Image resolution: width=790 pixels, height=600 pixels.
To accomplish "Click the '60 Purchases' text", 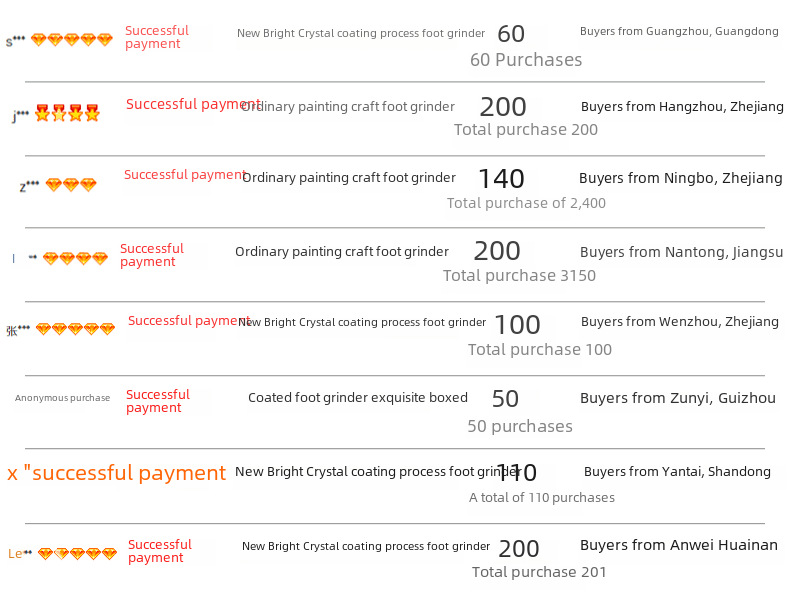I will (526, 60).
